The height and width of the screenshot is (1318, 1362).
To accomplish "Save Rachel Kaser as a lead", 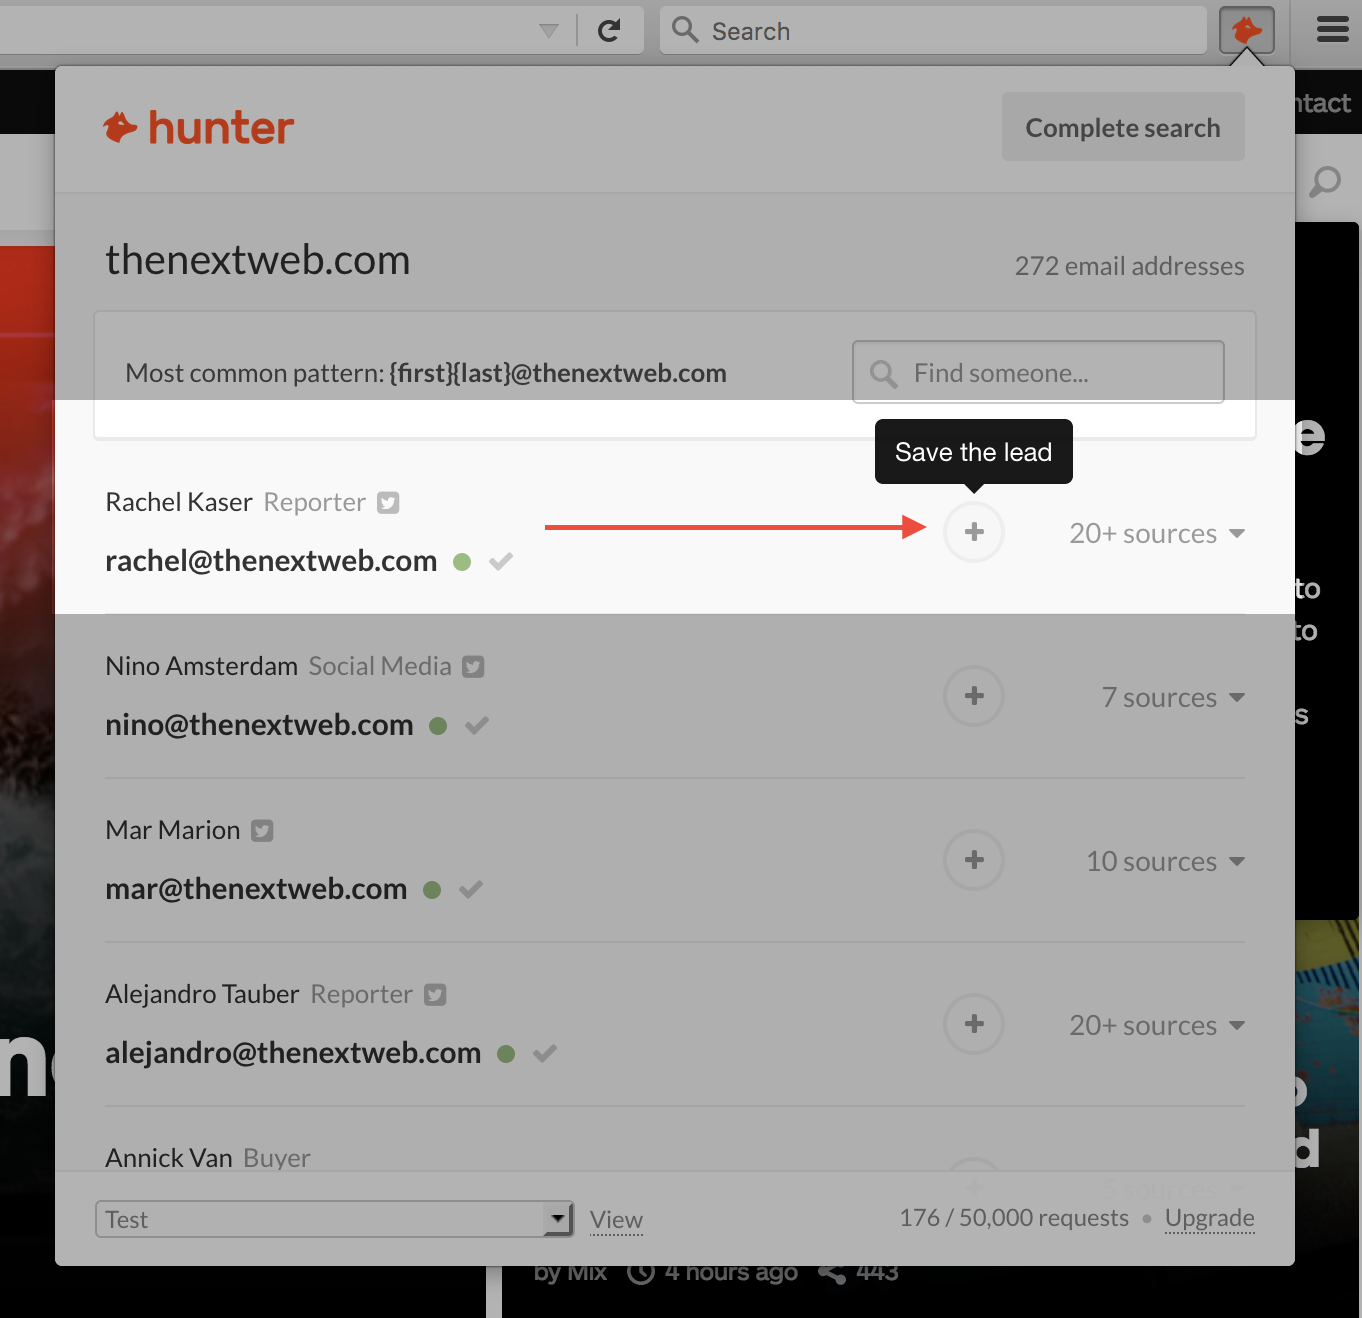I will [974, 532].
